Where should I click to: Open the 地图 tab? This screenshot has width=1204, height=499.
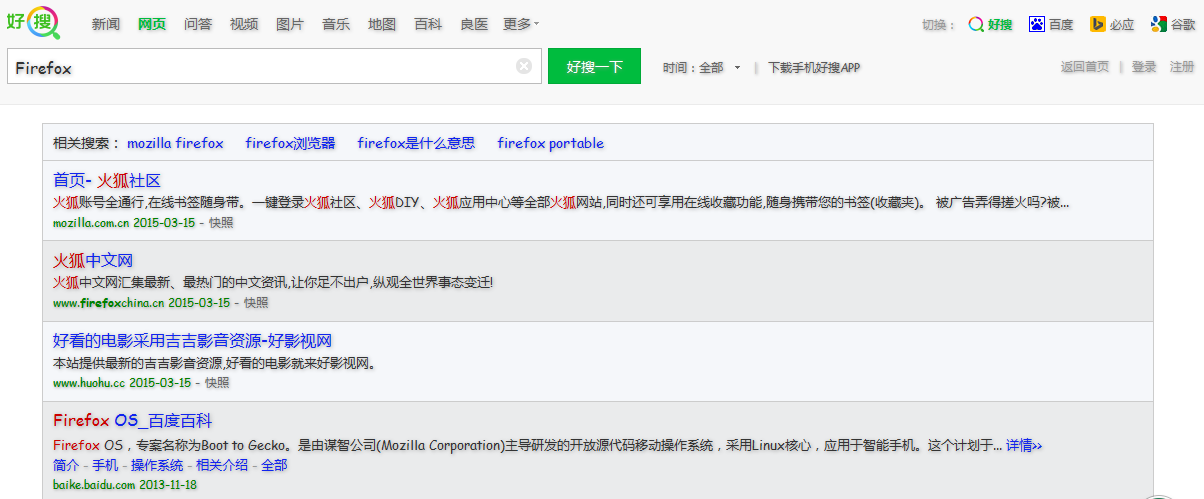[x=382, y=24]
